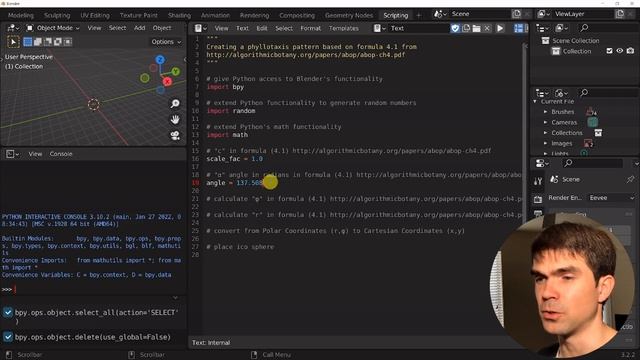Toggle the select_all entry checkmark in Info panel
Viewport: 640px width, 360px height.
8,313
